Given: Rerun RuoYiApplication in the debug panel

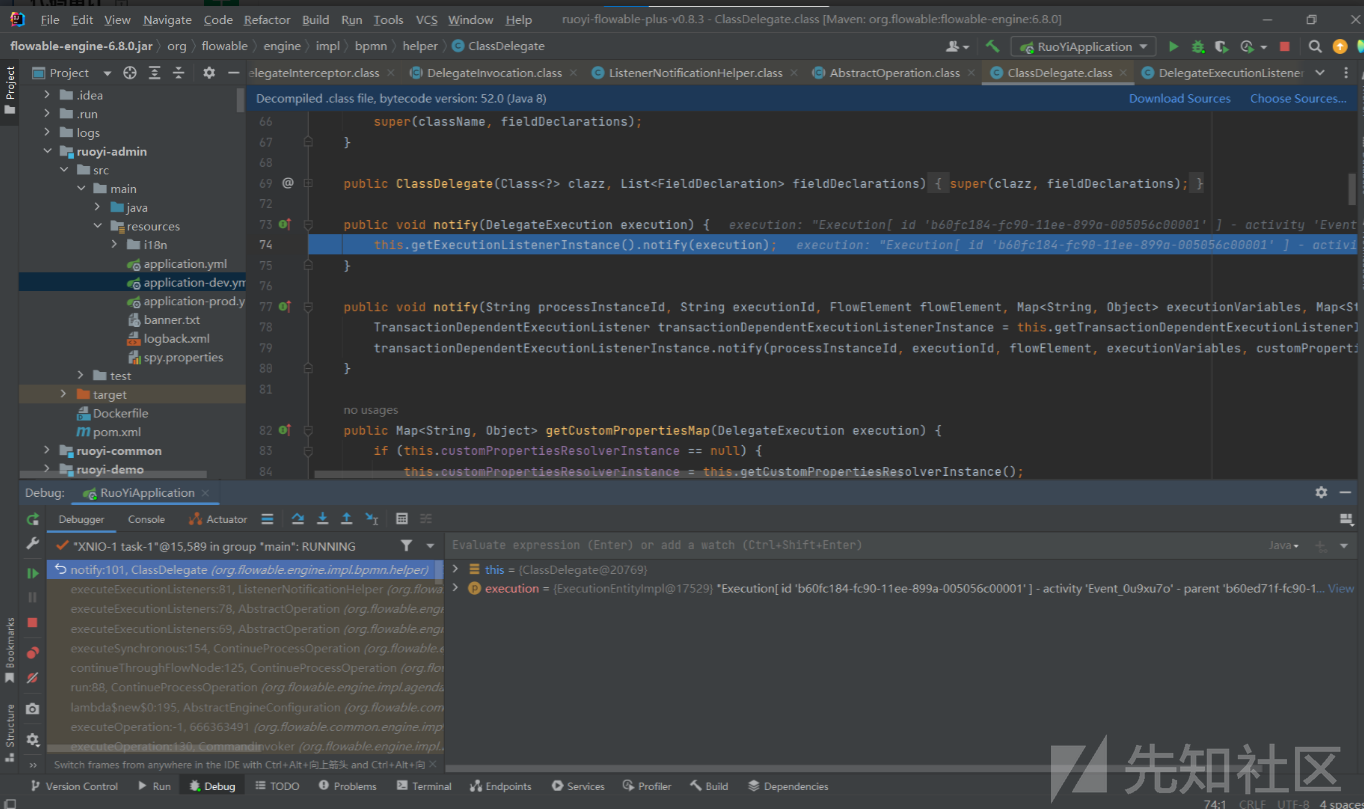Looking at the screenshot, I should [x=33, y=520].
